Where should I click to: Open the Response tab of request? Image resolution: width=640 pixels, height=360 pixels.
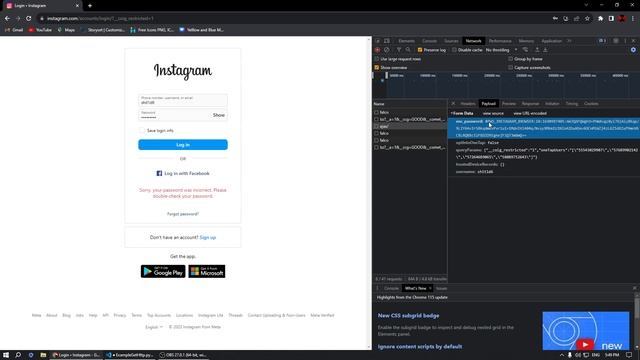tap(530, 104)
